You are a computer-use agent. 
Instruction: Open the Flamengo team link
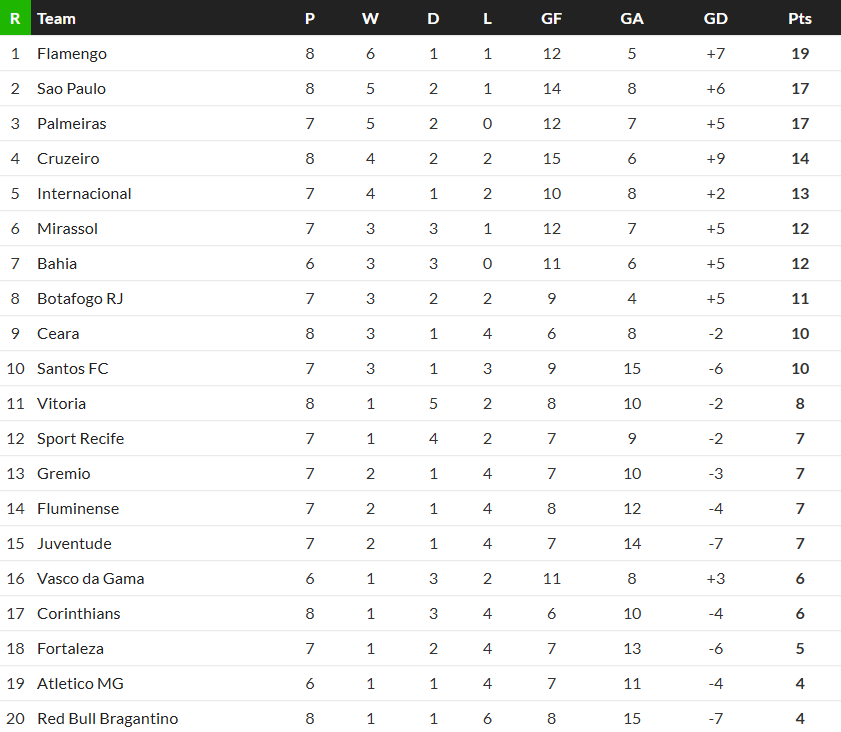click(72, 54)
